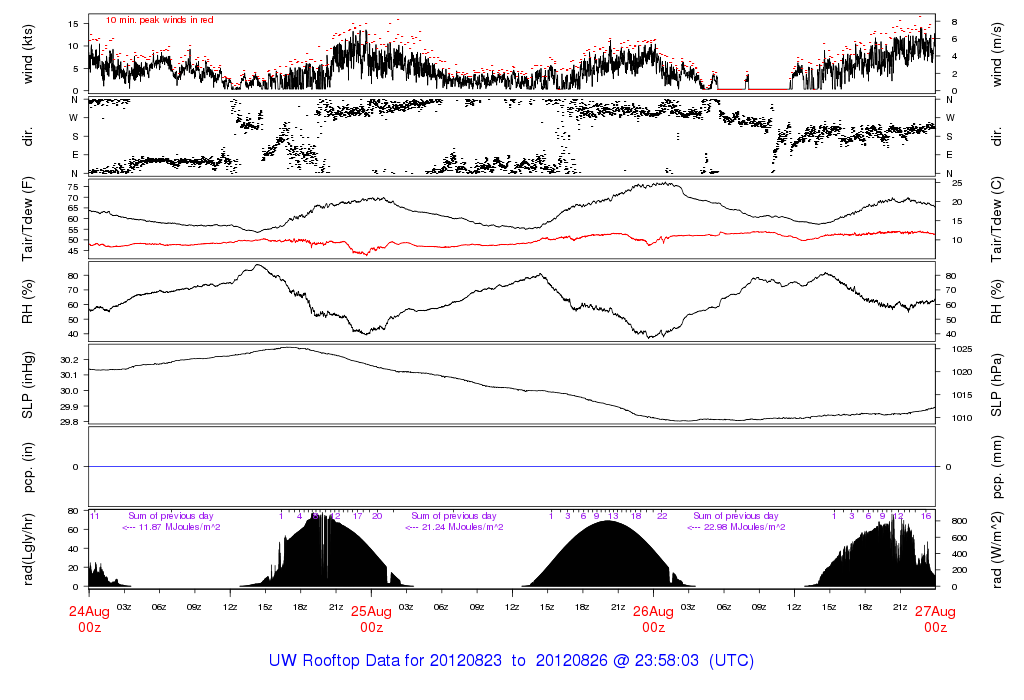Click the 22.98 MJoules/m^2 daily sum text
This screenshot has width=1024, height=700.
(x=735, y=527)
